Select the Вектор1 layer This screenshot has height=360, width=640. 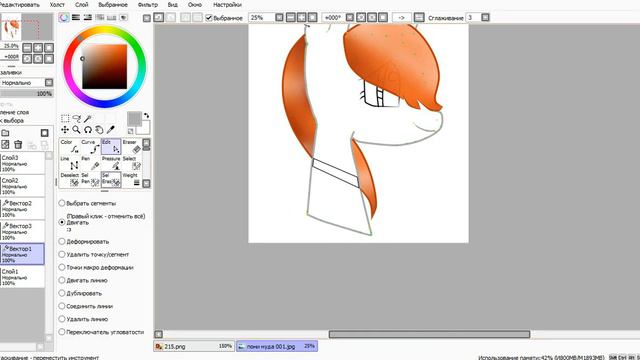(x=22, y=254)
